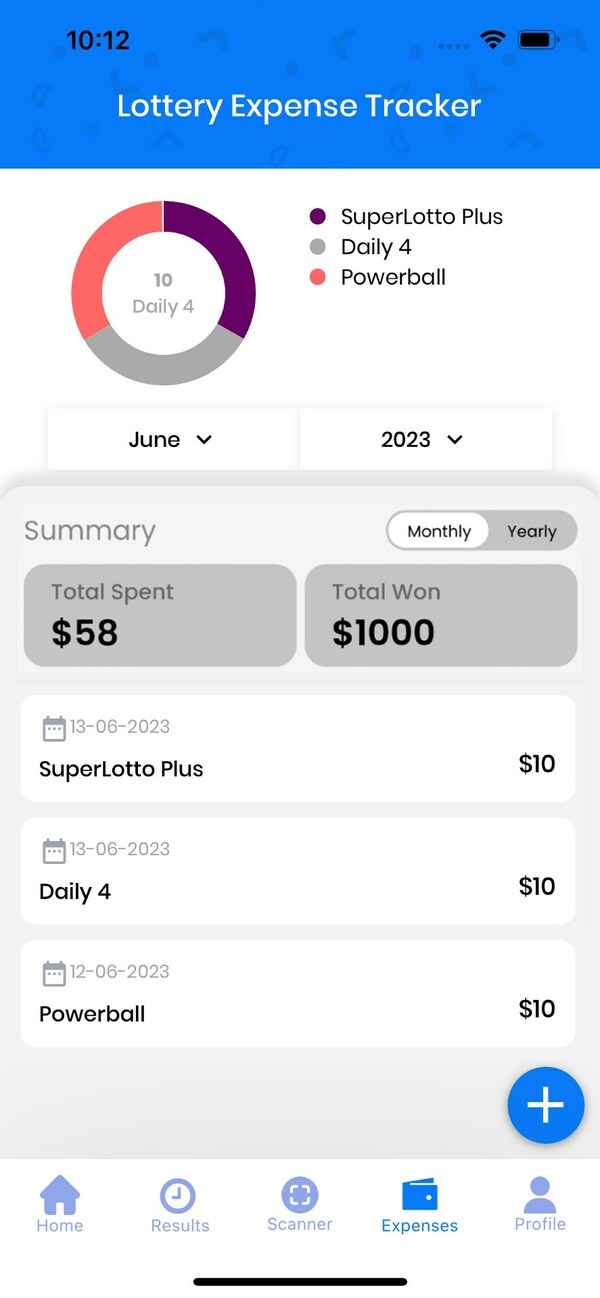This screenshot has height=1298, width=600.
Task: Click the purple SuperLotto Plus legend dot
Action: (x=318, y=217)
